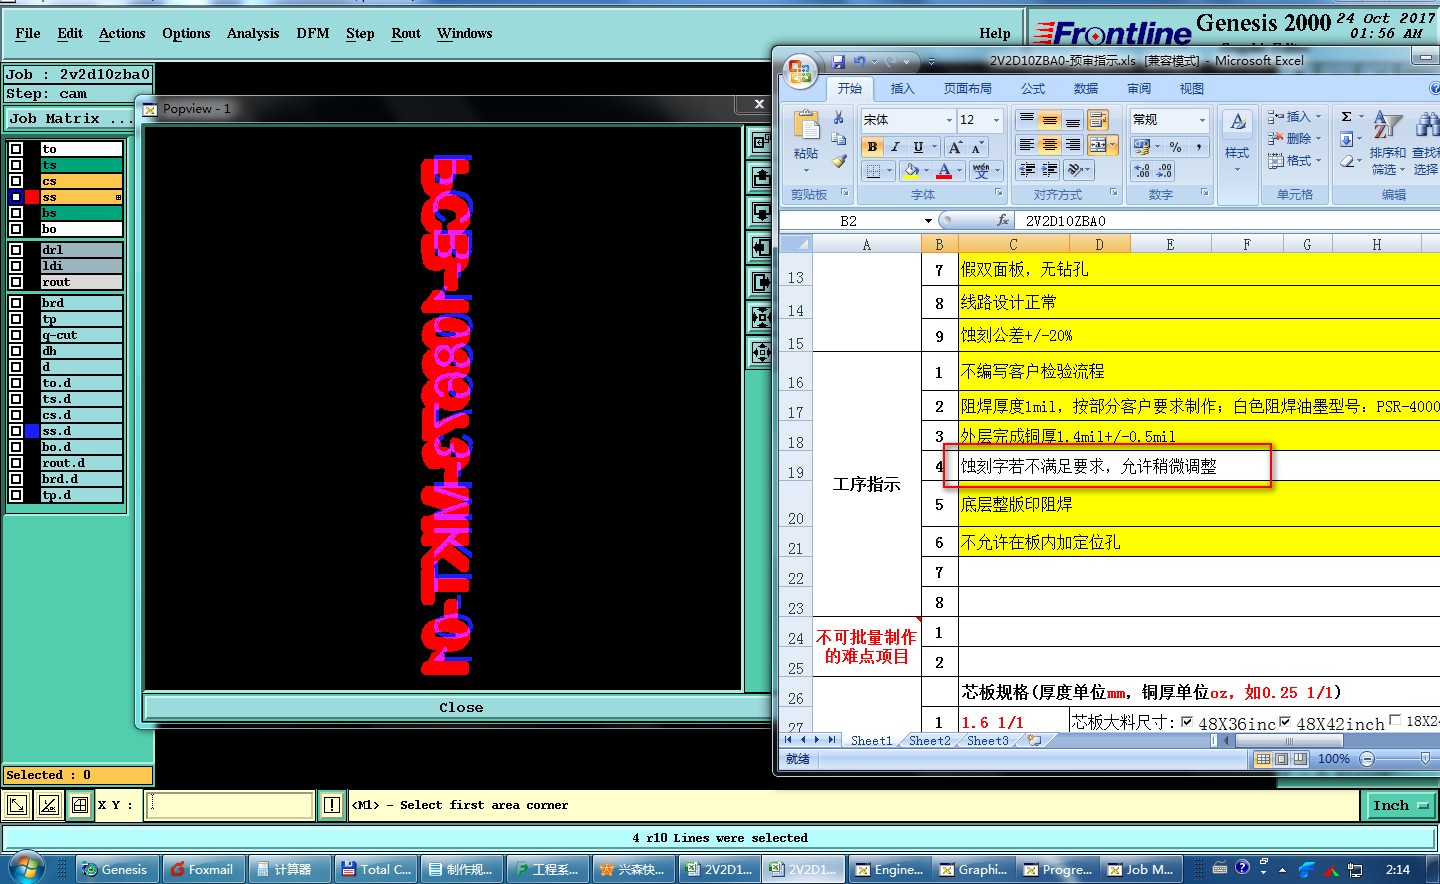
Task: Click the Align Text Right icon
Action: (x=1072, y=145)
